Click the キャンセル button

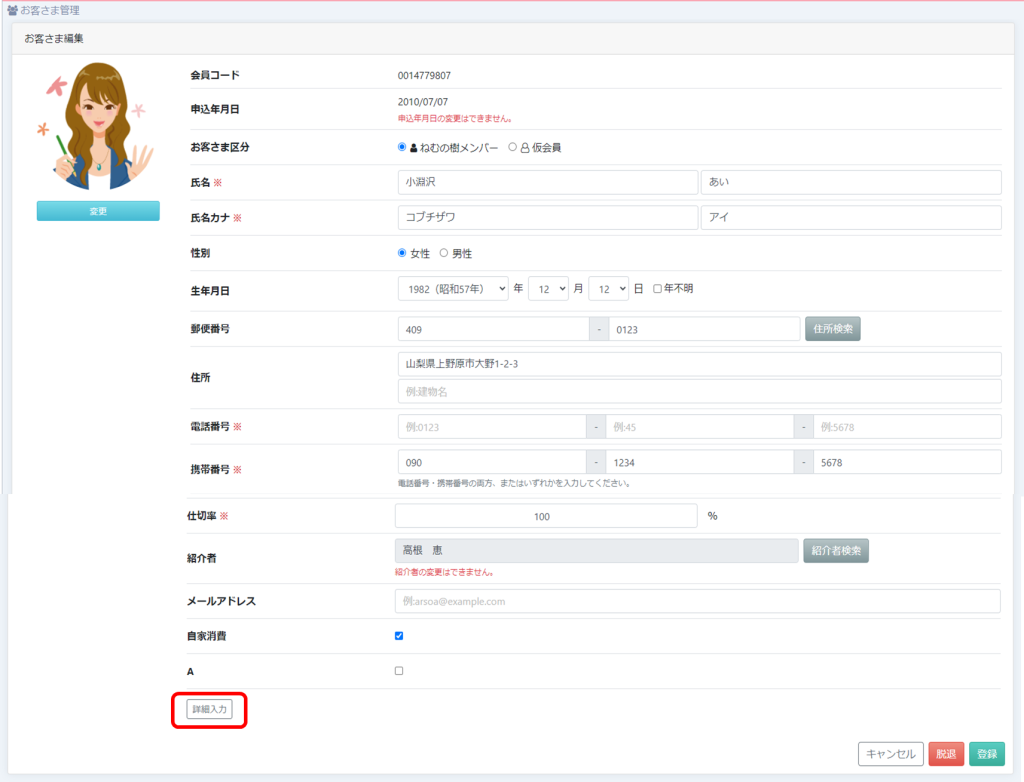(x=890, y=754)
